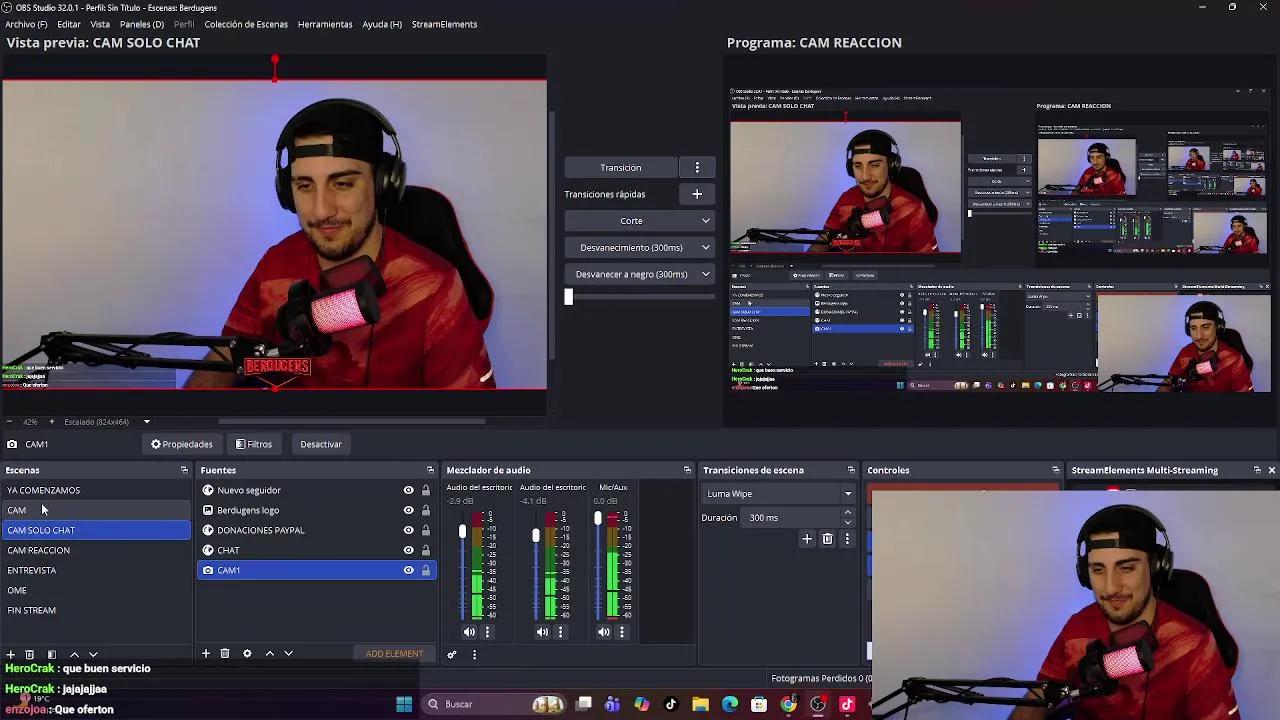Open the Vista menu

pyautogui.click(x=100, y=24)
